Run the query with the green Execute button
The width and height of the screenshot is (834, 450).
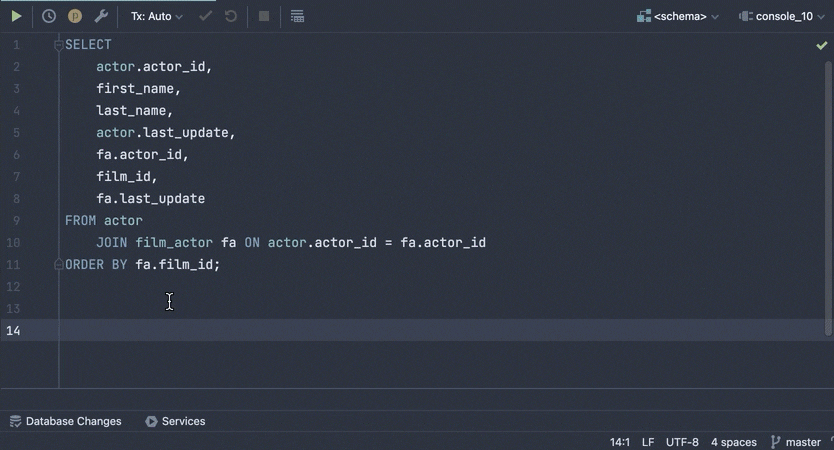[x=16, y=16]
